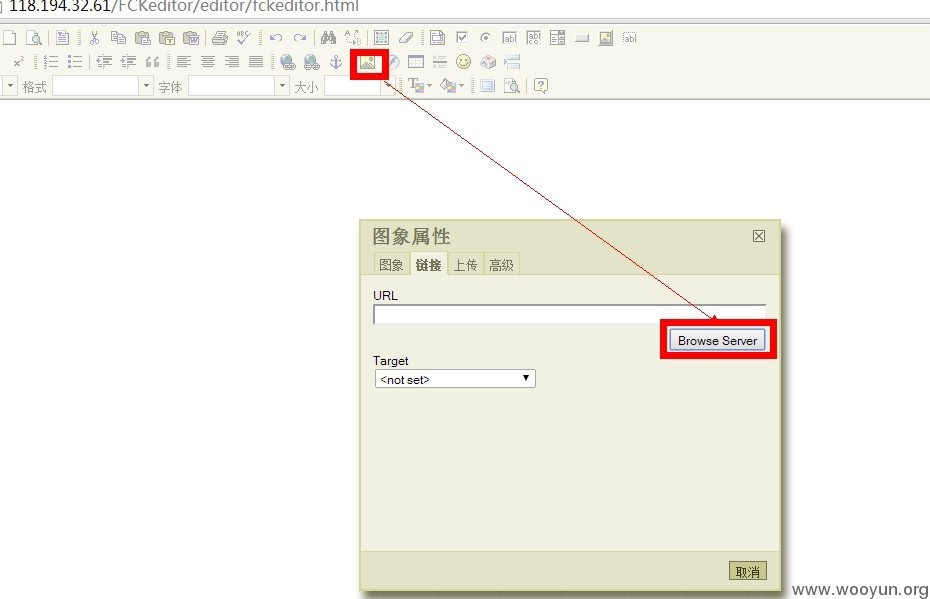
Task: Click the Cut scissors icon
Action: pyautogui.click(x=94, y=38)
